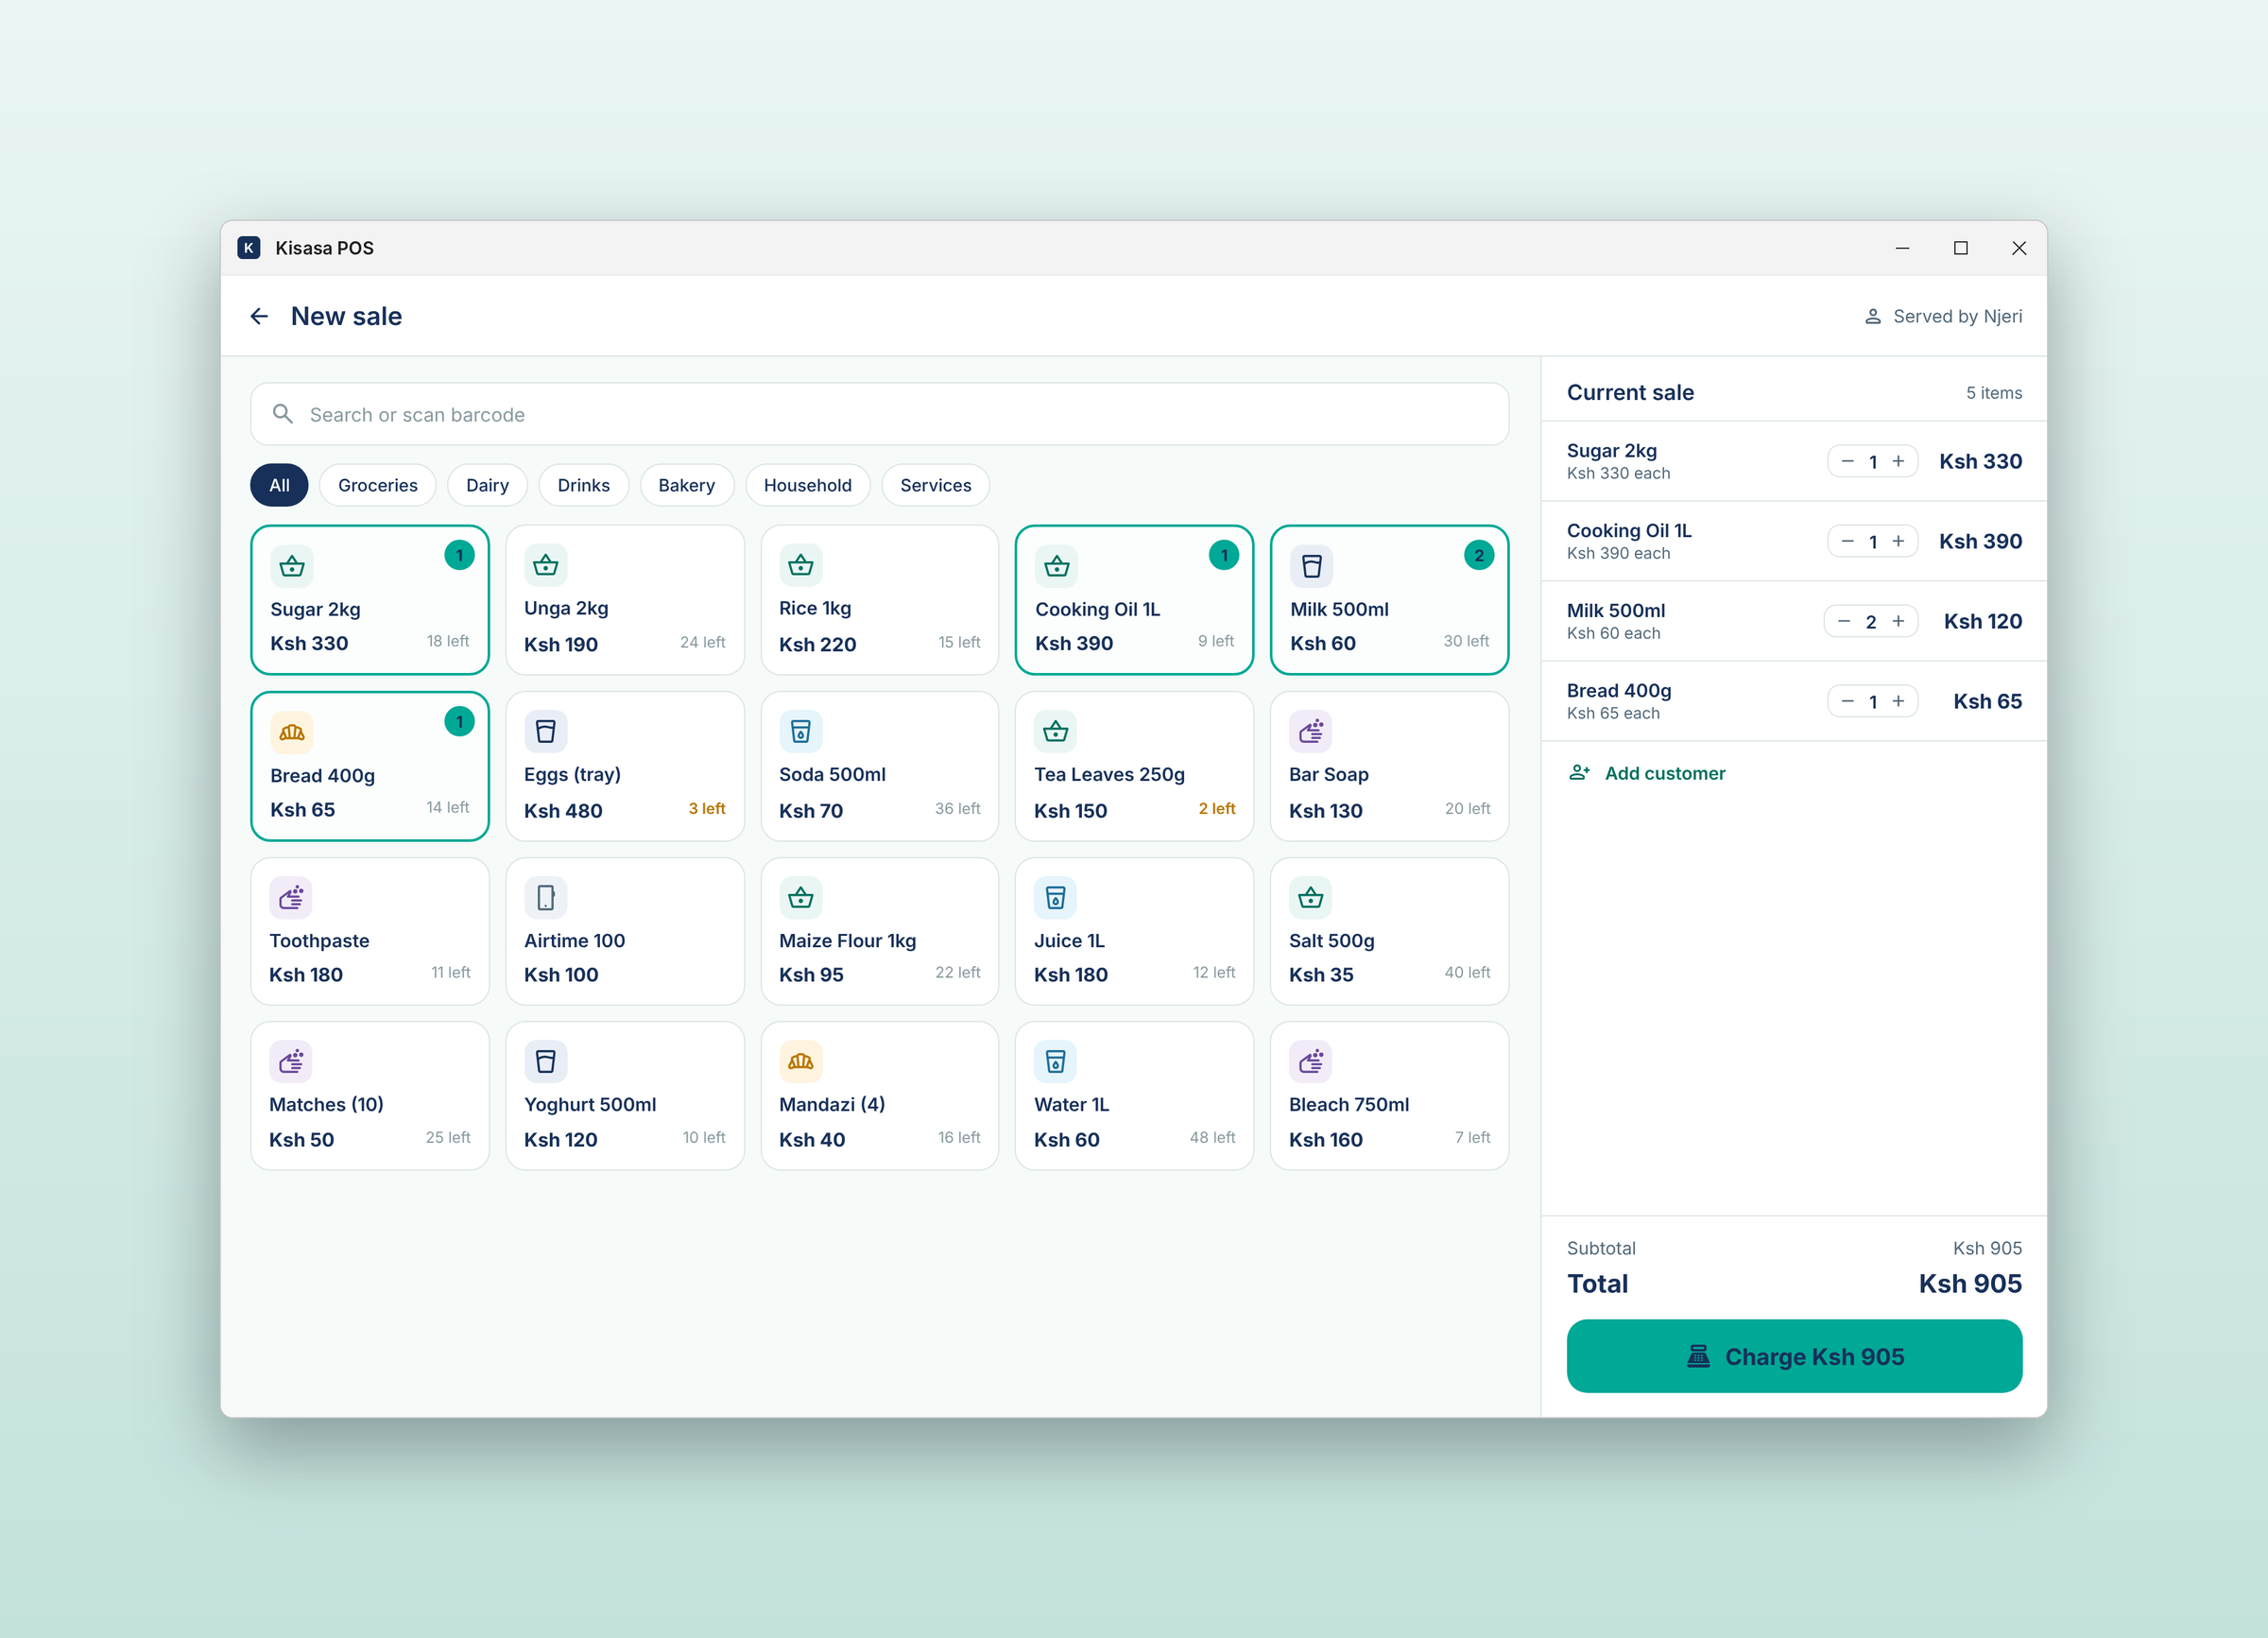Viewport: 2268px width, 1638px height.
Task: Select the All category filter
Action: click(279, 485)
